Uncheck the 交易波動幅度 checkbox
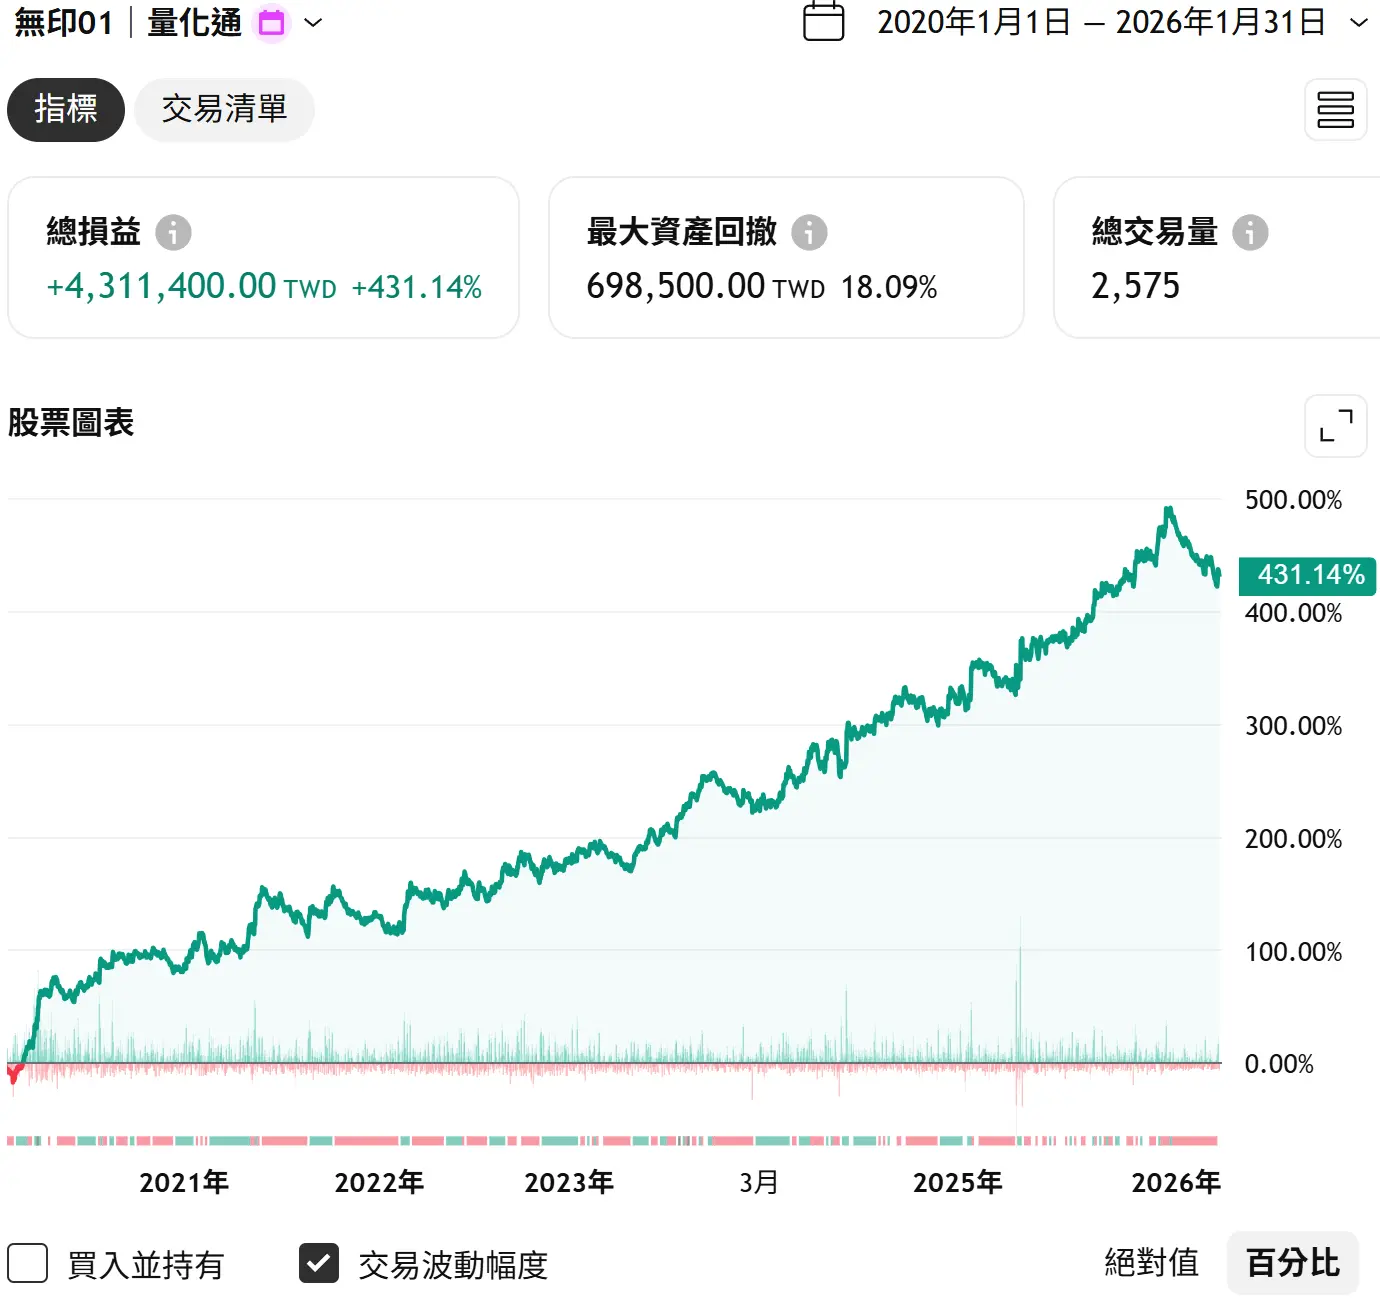Image resolution: width=1380 pixels, height=1298 pixels. tap(319, 1263)
